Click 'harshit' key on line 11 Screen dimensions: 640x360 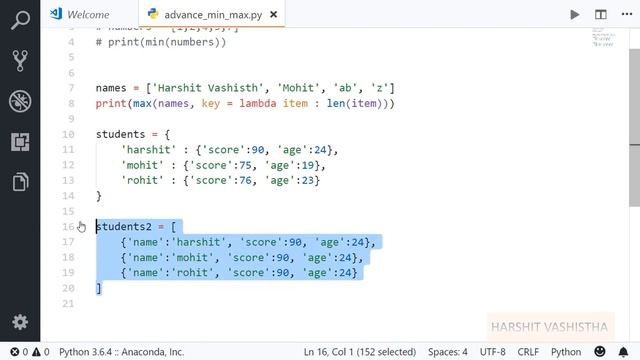(148, 150)
